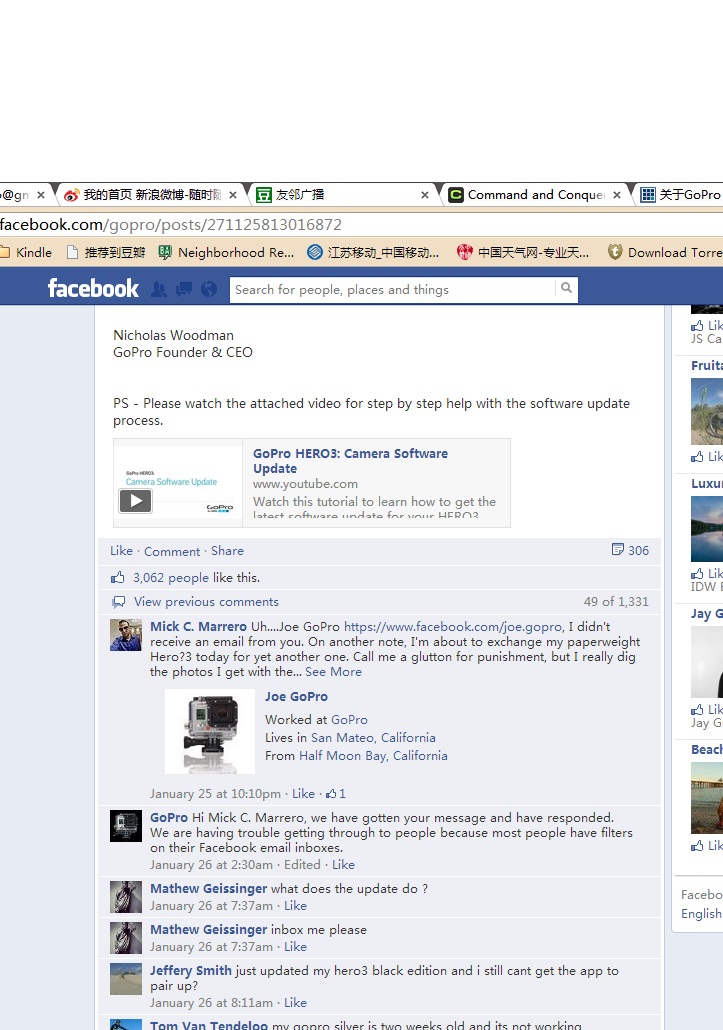The image size is (723, 1030).
Task: Click 3,062 people likes link
Action: pos(171,577)
